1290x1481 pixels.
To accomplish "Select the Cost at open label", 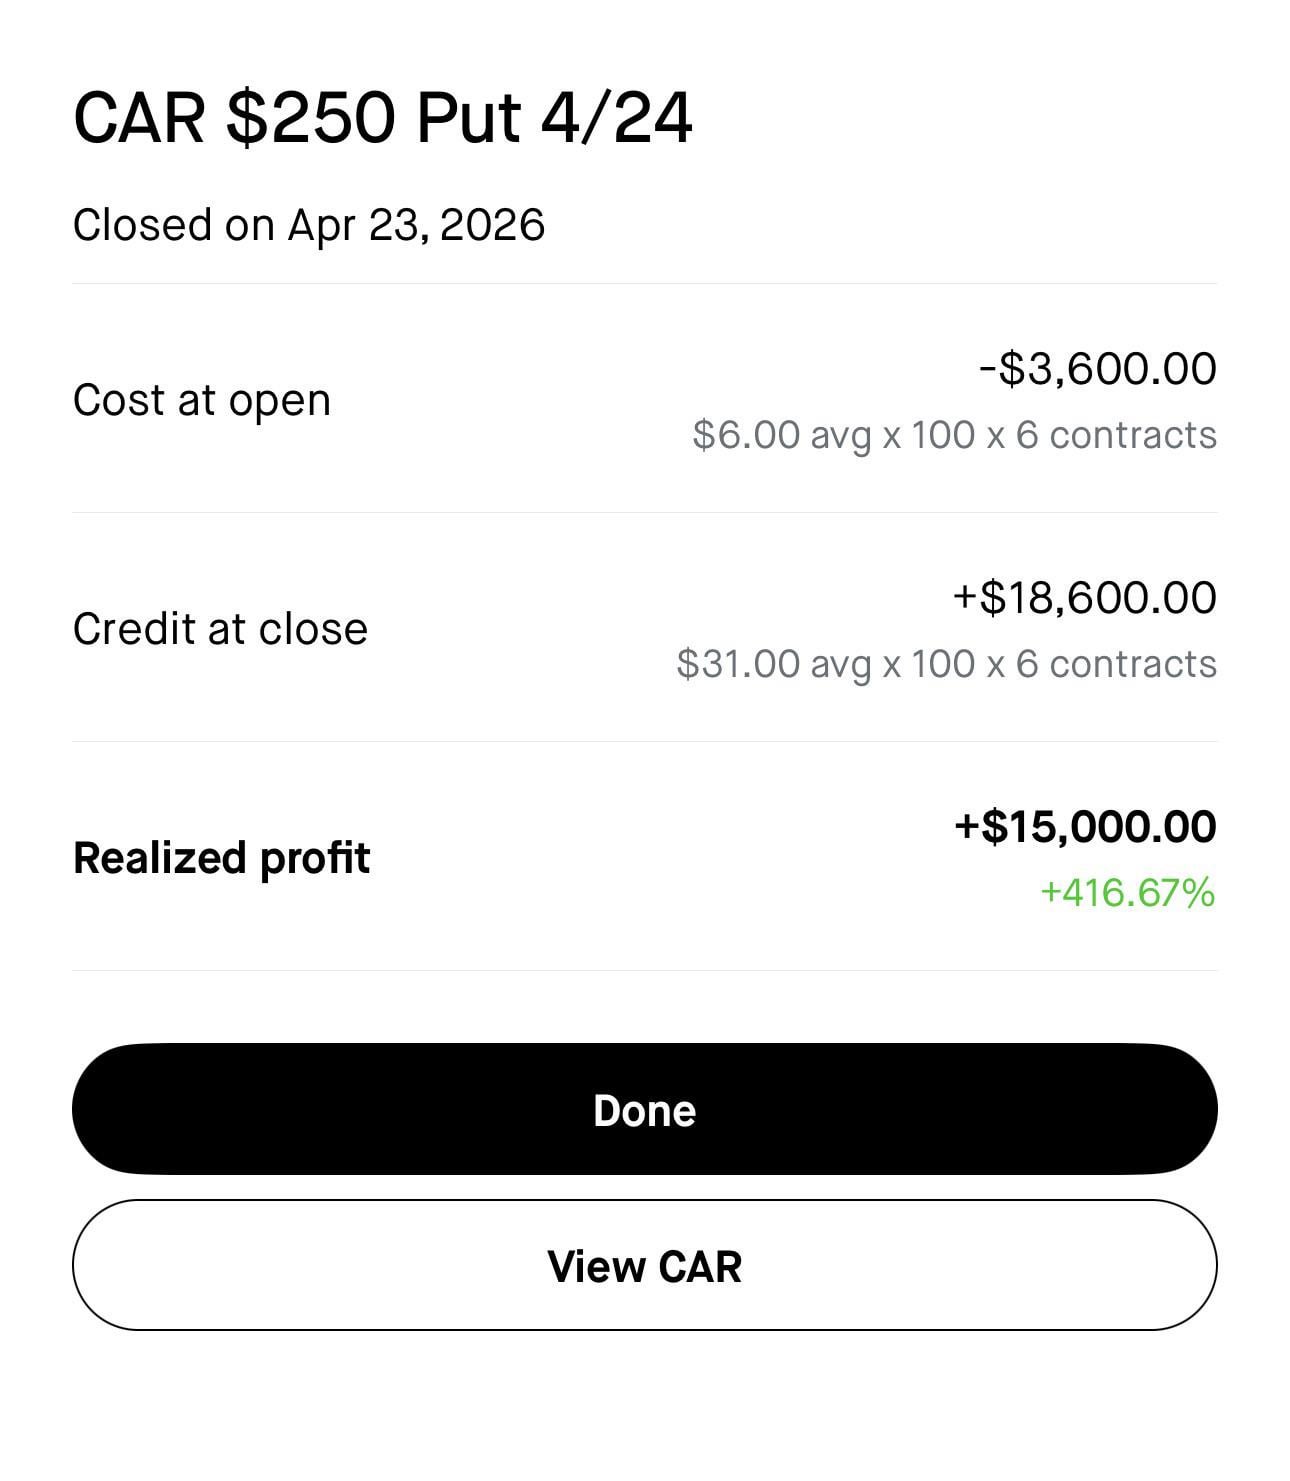I will pyautogui.click(x=201, y=400).
